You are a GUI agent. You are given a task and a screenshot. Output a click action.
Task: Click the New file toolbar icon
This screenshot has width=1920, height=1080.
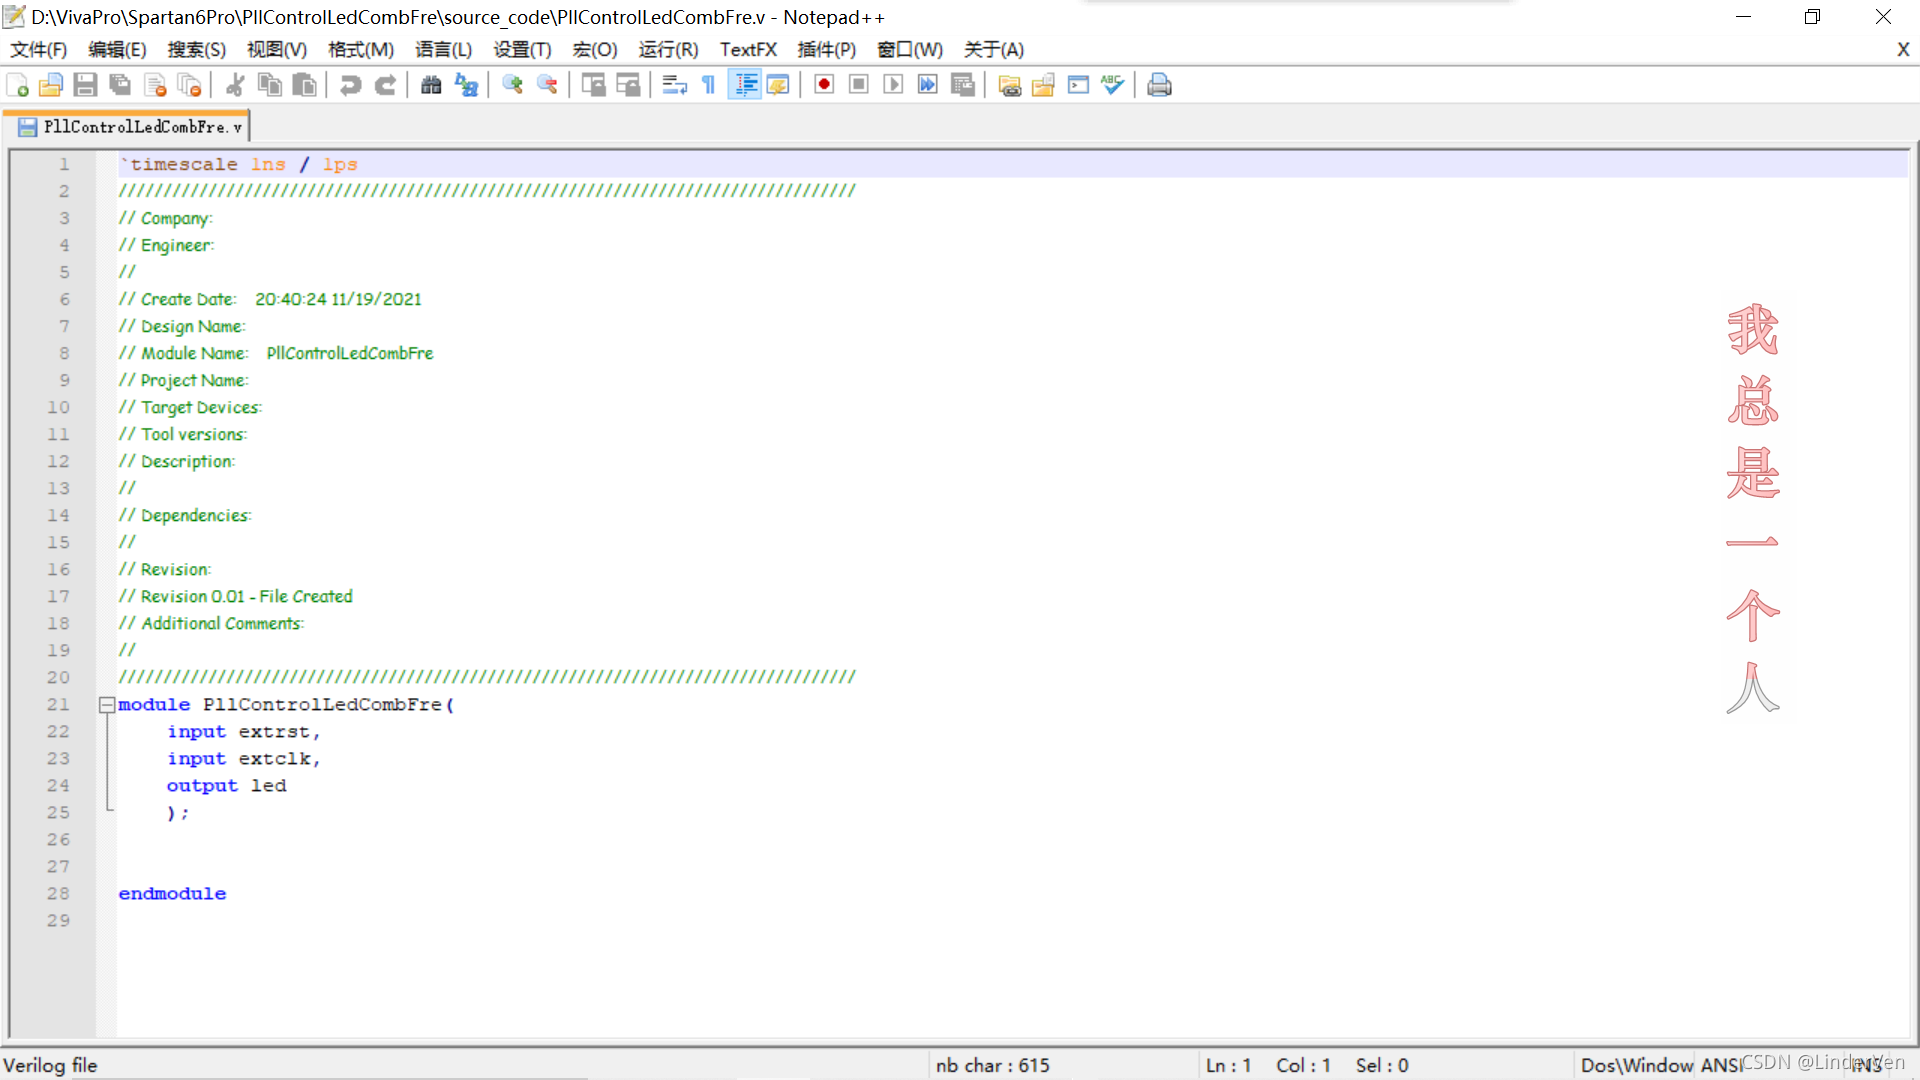click(17, 85)
